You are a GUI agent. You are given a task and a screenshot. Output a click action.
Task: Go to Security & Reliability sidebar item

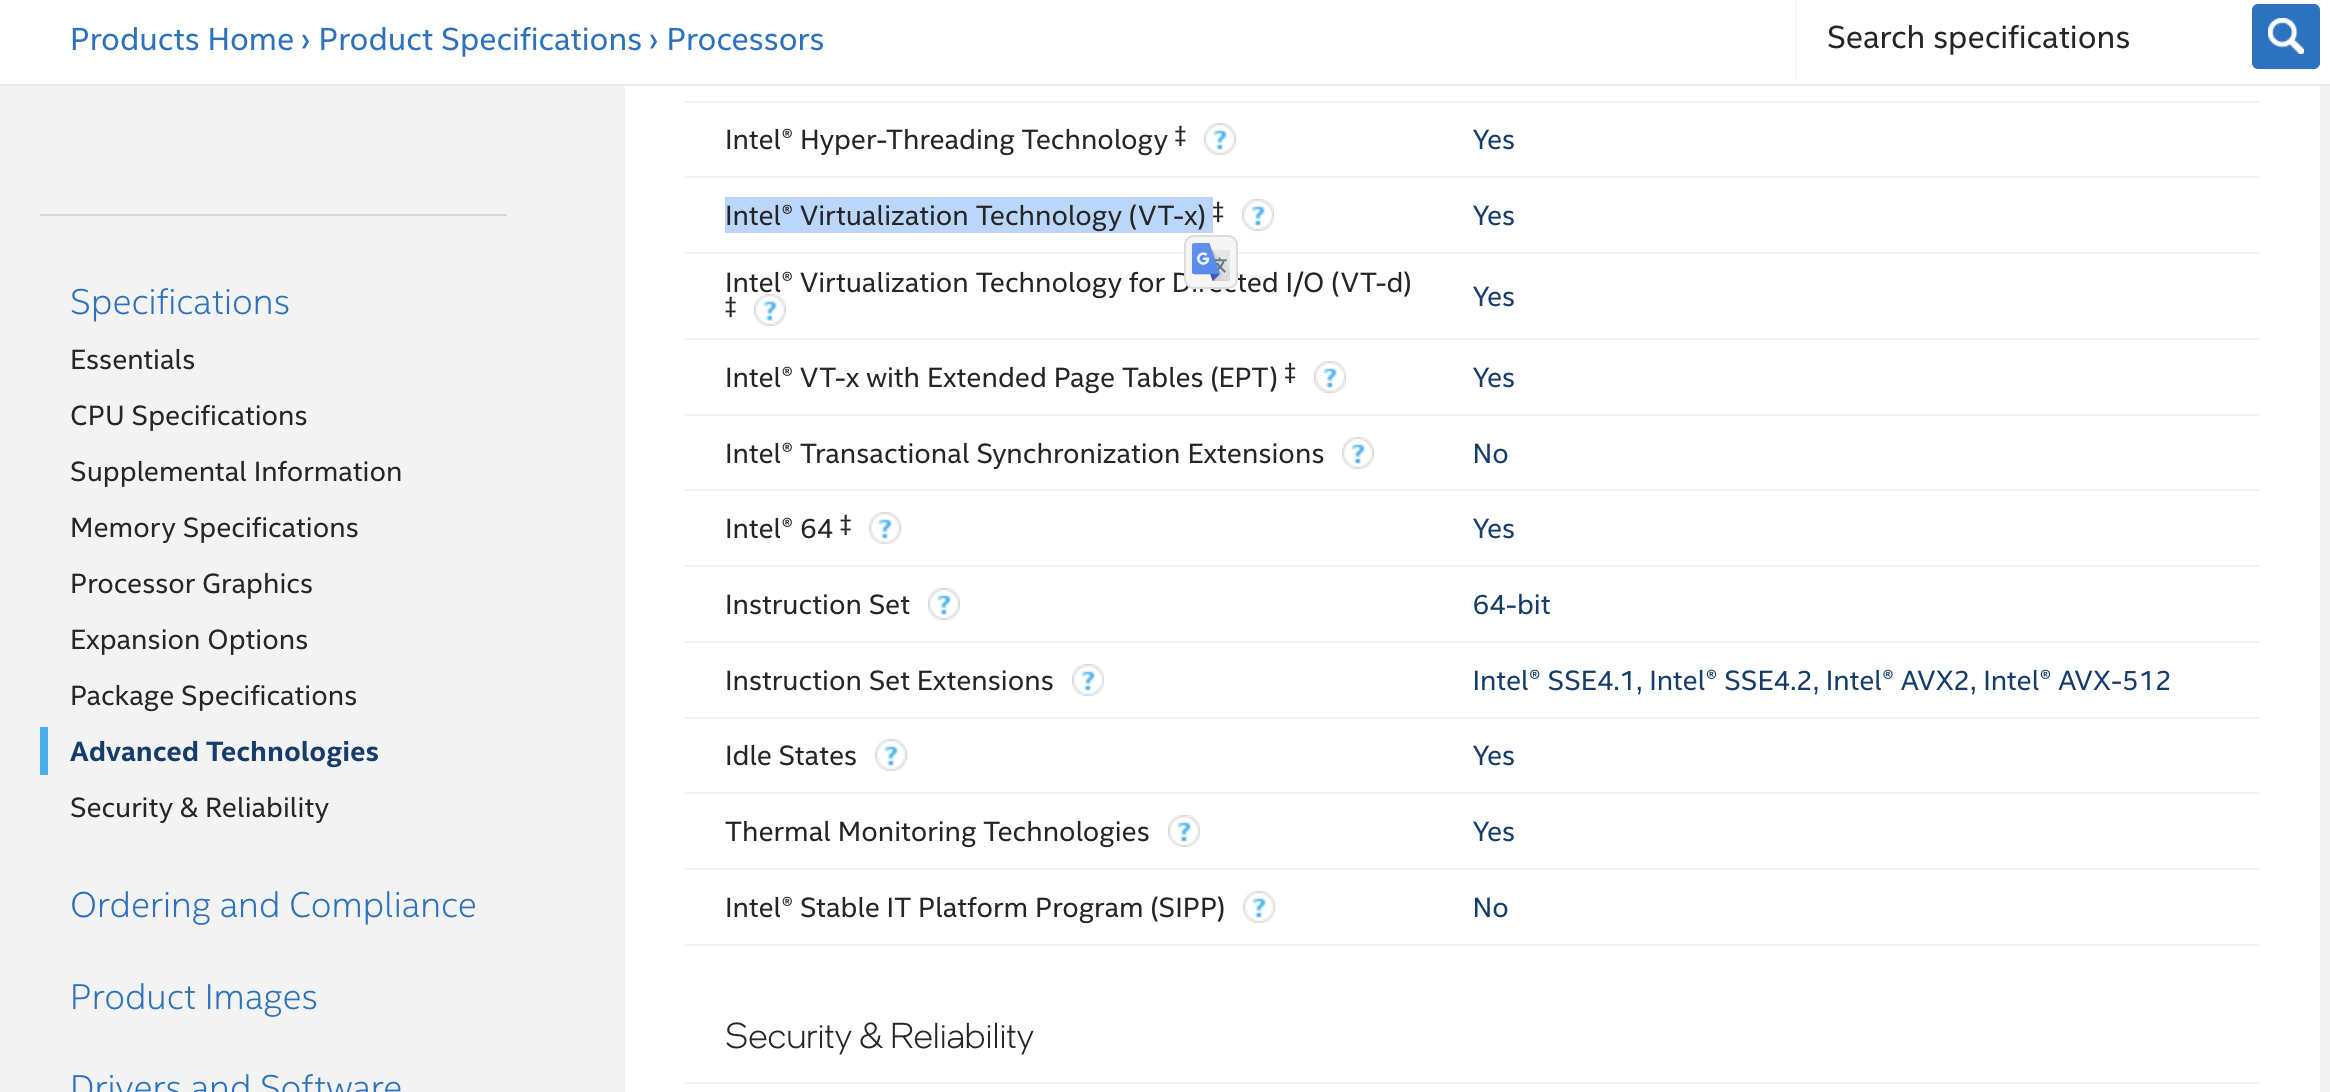199,807
